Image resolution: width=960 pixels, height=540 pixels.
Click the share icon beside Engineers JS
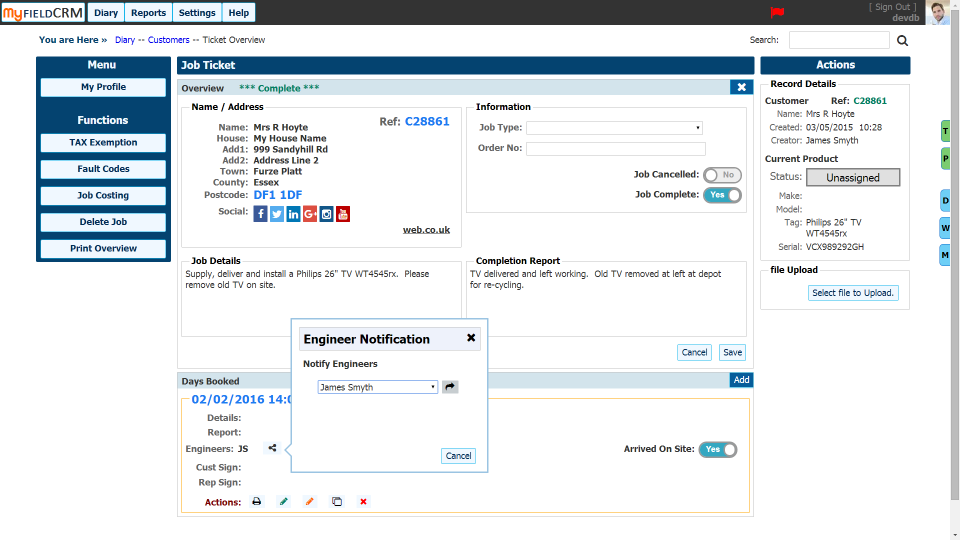272,448
